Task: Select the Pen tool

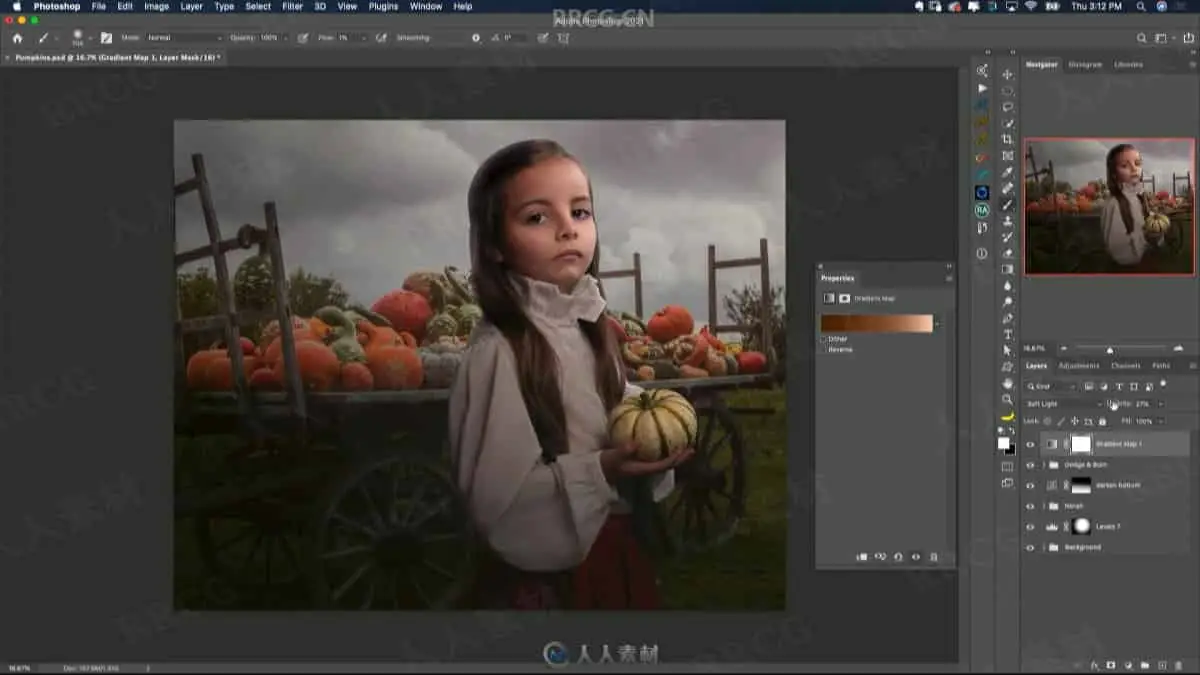Action: click(1007, 318)
